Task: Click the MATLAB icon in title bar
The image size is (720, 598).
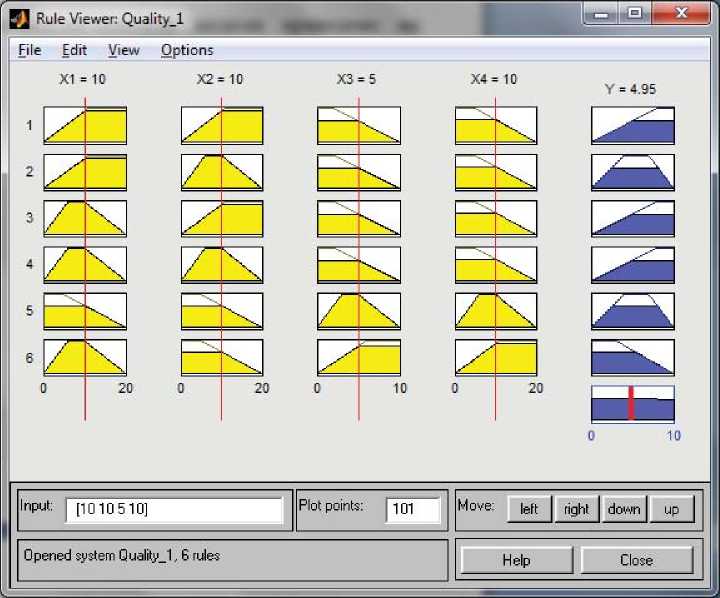Action: [20, 19]
